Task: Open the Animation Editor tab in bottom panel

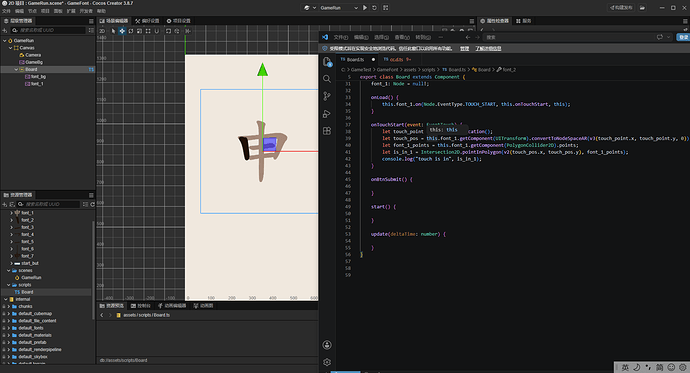Action: [x=172, y=306]
